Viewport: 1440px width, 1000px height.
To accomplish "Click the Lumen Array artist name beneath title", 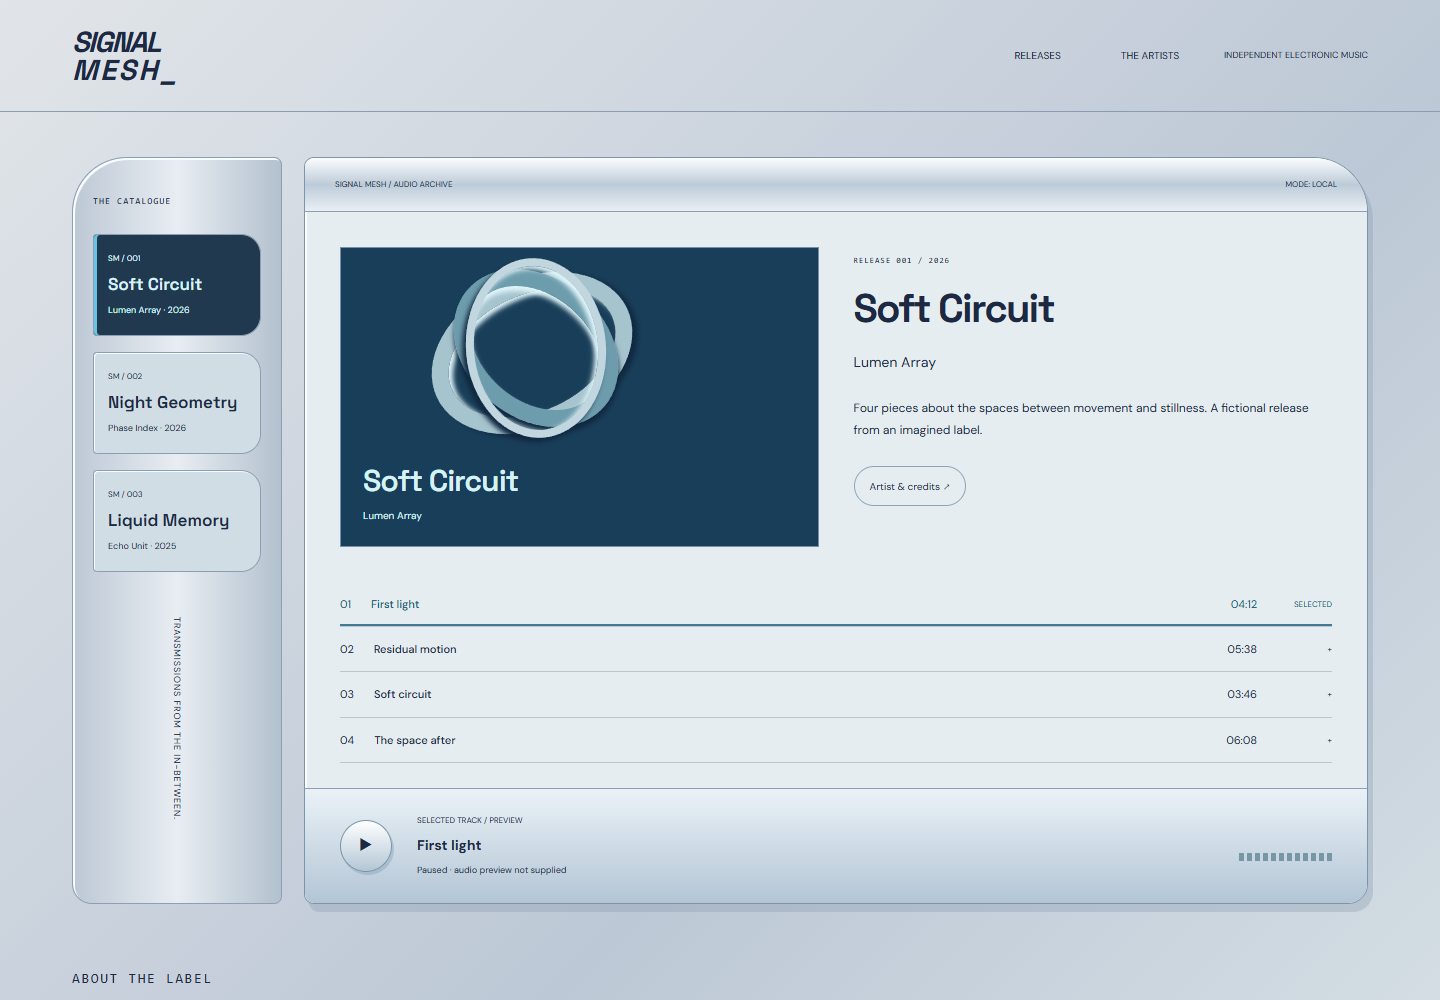I will (894, 363).
